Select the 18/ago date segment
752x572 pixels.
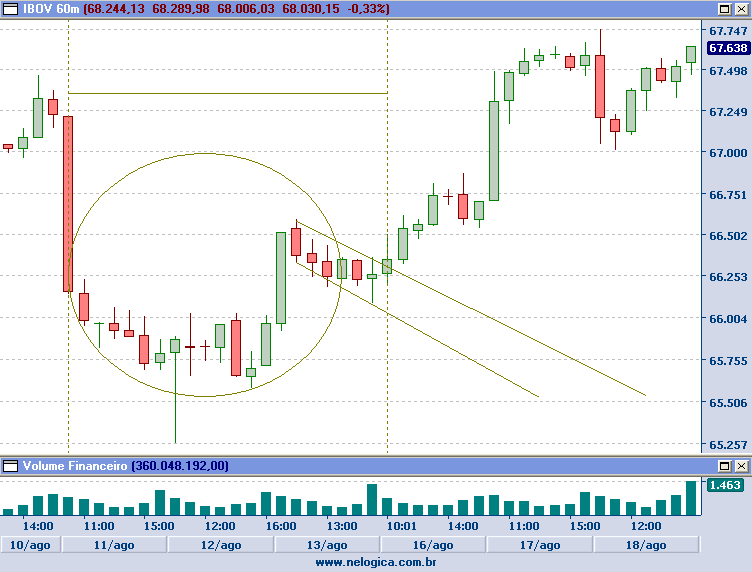pos(646,545)
